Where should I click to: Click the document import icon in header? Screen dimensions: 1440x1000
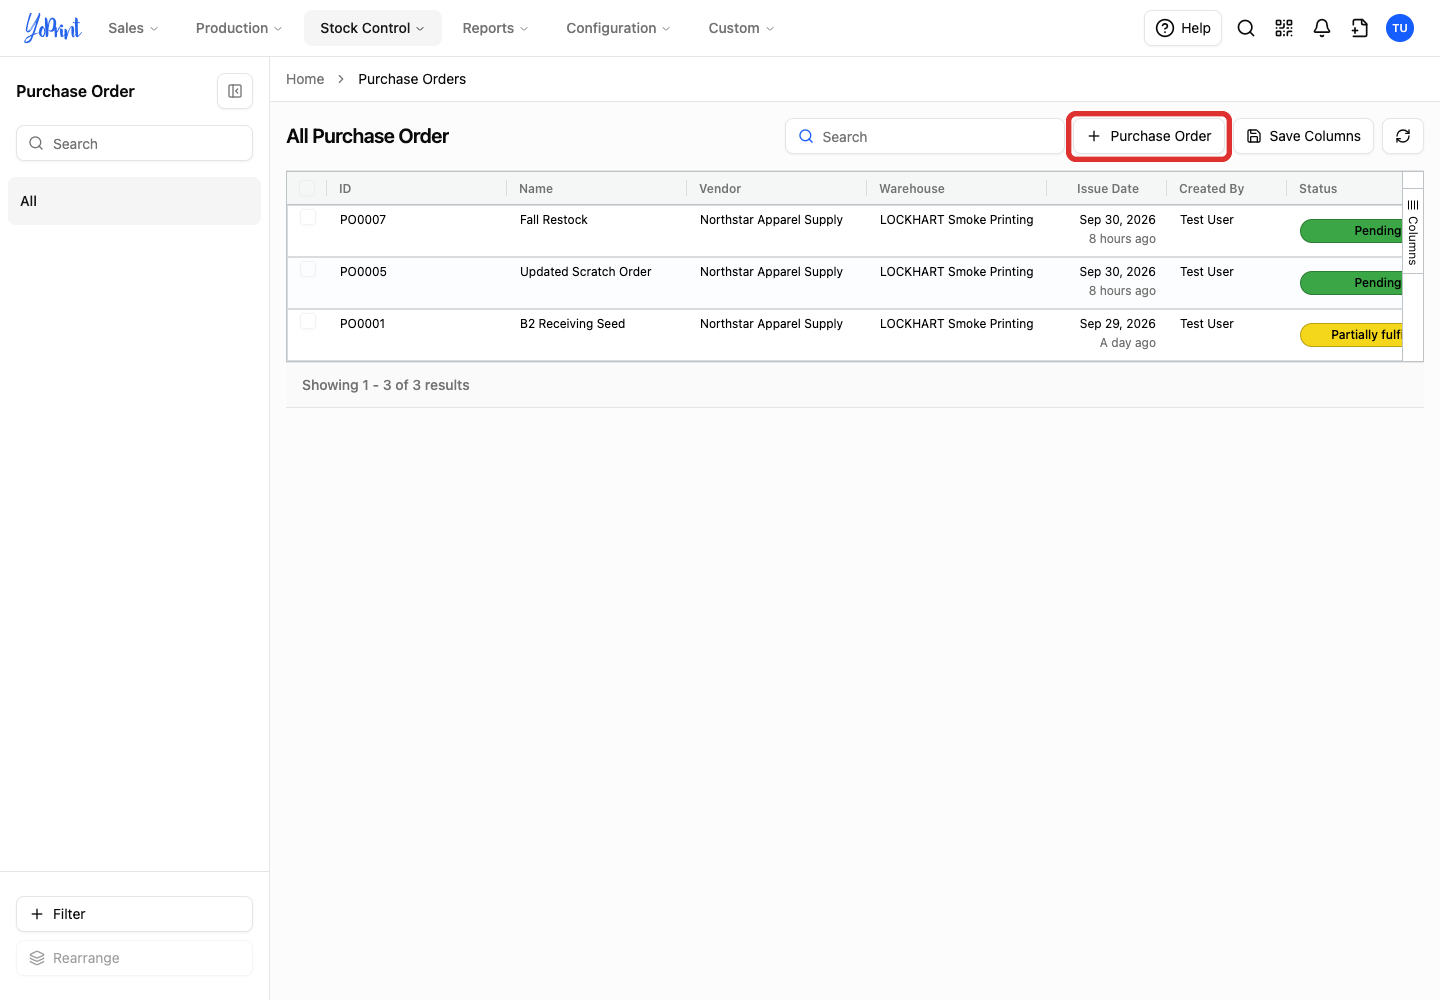click(x=1360, y=28)
